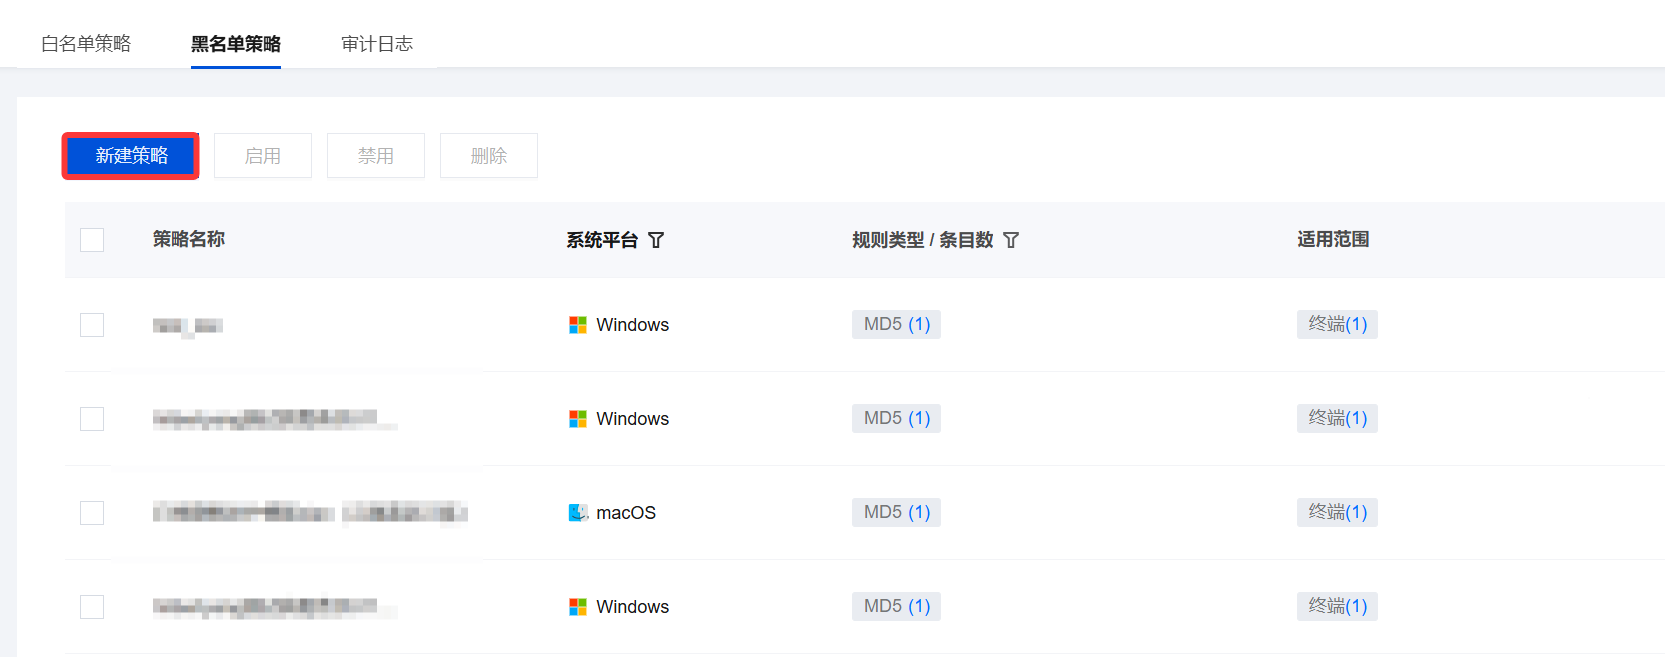Click the 禁用 button
Image resolution: width=1665 pixels, height=657 pixels.
pos(376,156)
